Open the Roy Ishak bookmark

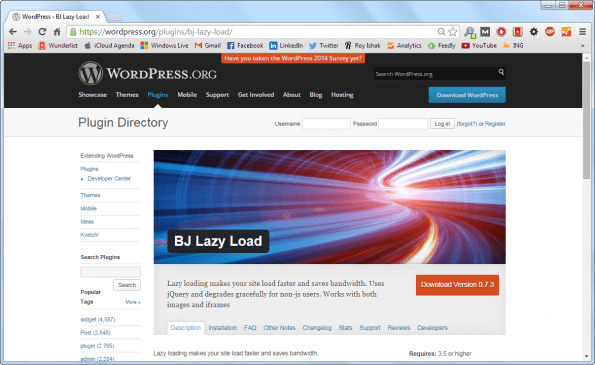coord(362,46)
